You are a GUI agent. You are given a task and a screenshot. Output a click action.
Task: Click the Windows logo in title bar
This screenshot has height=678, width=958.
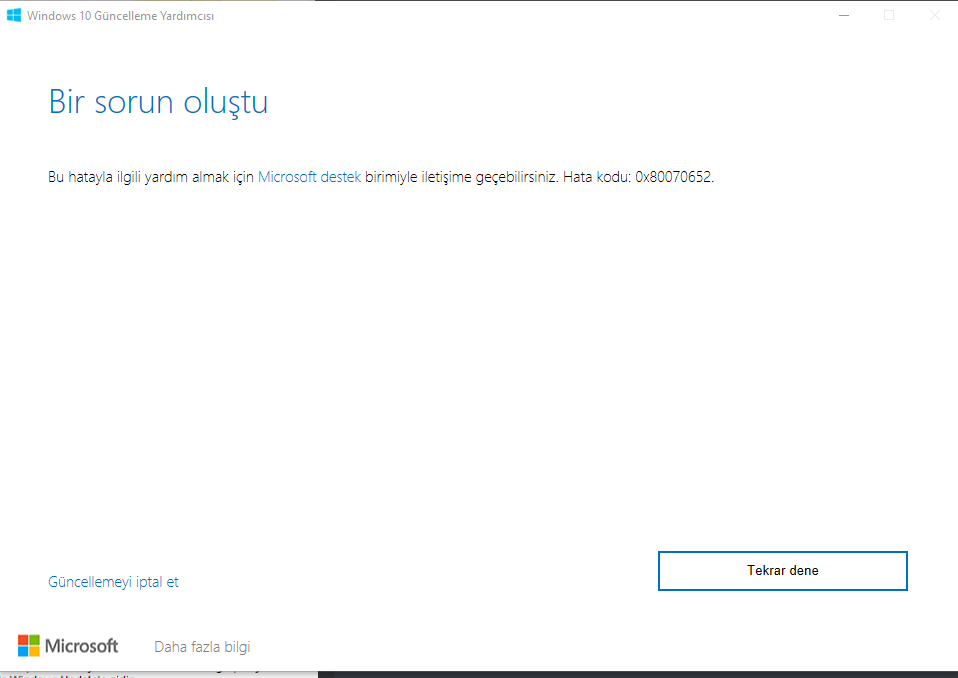click(x=13, y=15)
